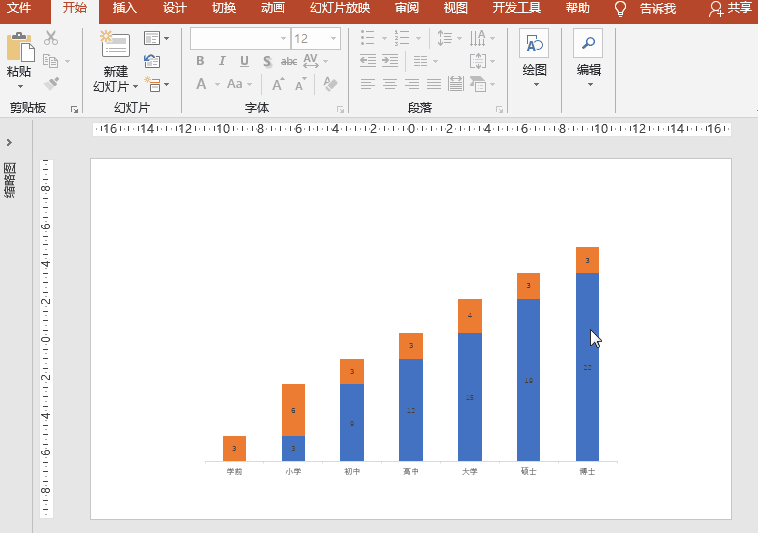This screenshot has height=533, width=758.
Task: Click the text shadow S icon
Action: [267, 61]
